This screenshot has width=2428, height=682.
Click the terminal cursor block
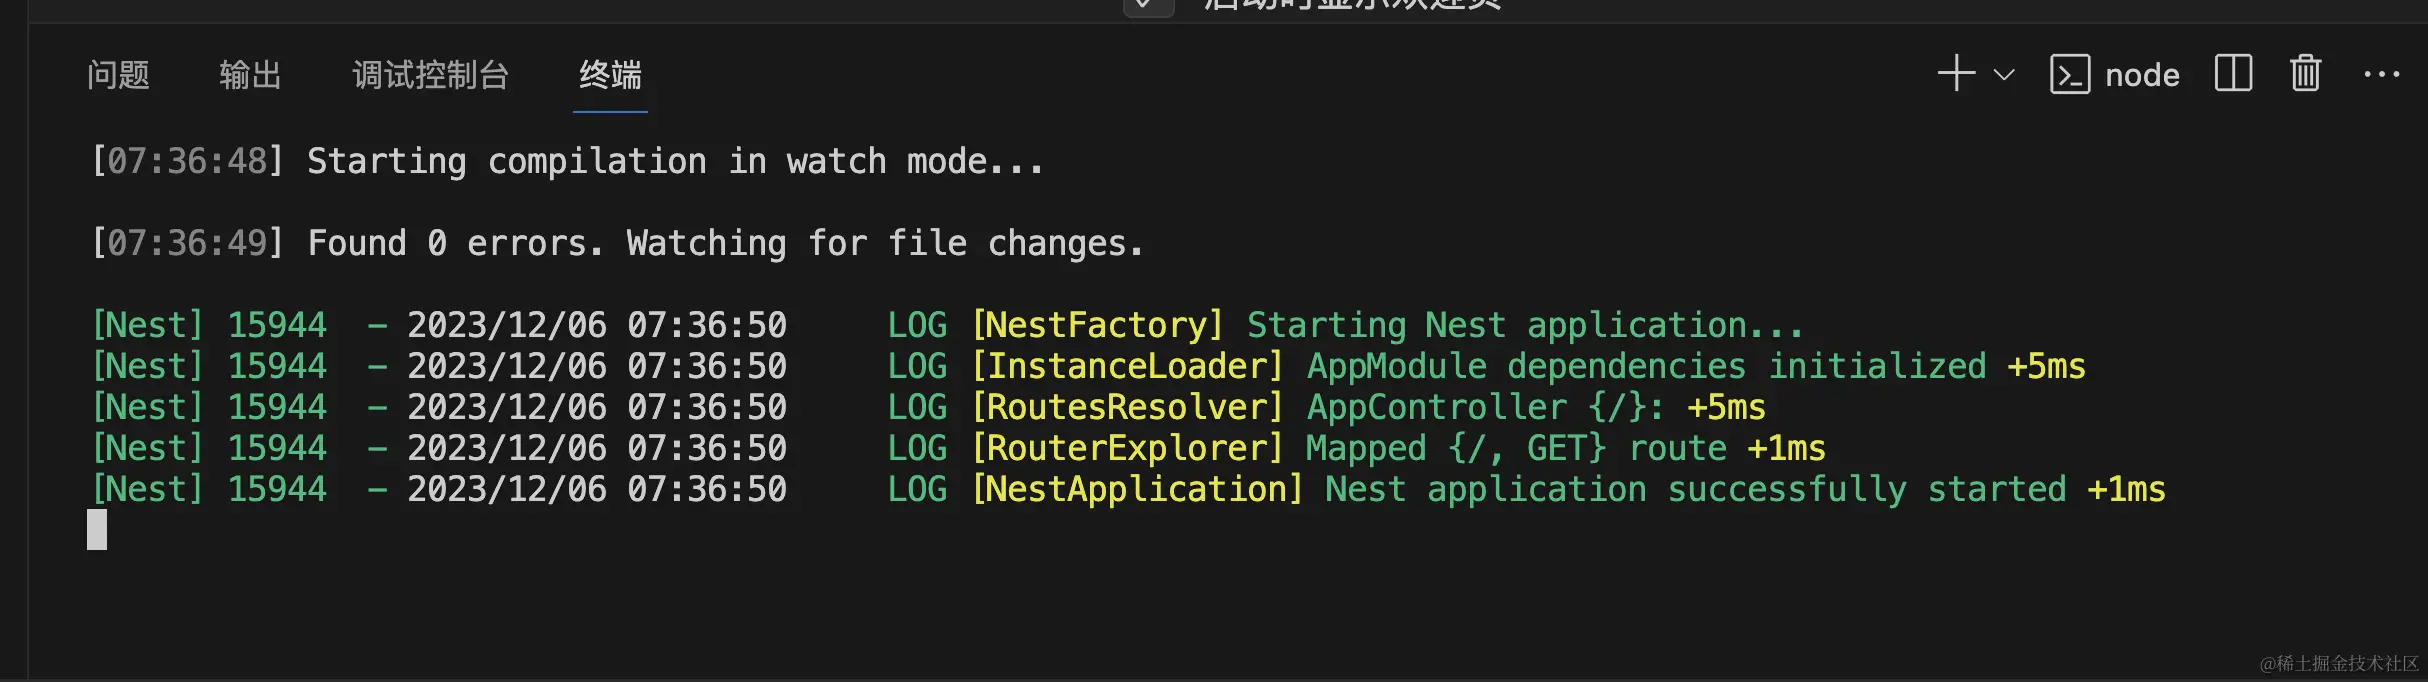coord(97,530)
